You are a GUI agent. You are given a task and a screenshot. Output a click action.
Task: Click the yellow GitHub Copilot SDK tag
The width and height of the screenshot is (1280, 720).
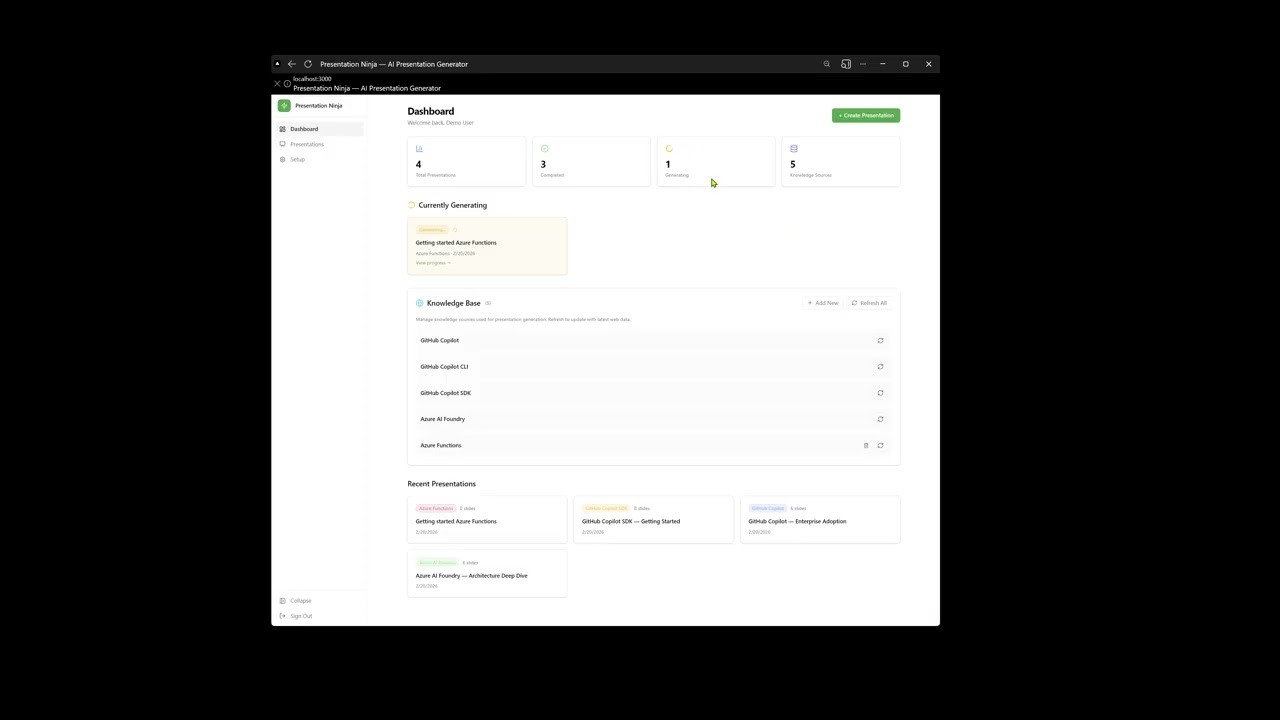pyautogui.click(x=606, y=508)
